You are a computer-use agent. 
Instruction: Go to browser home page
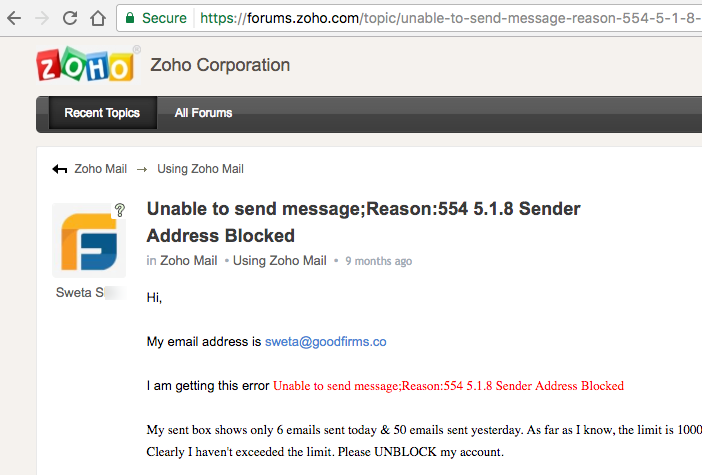coord(98,18)
